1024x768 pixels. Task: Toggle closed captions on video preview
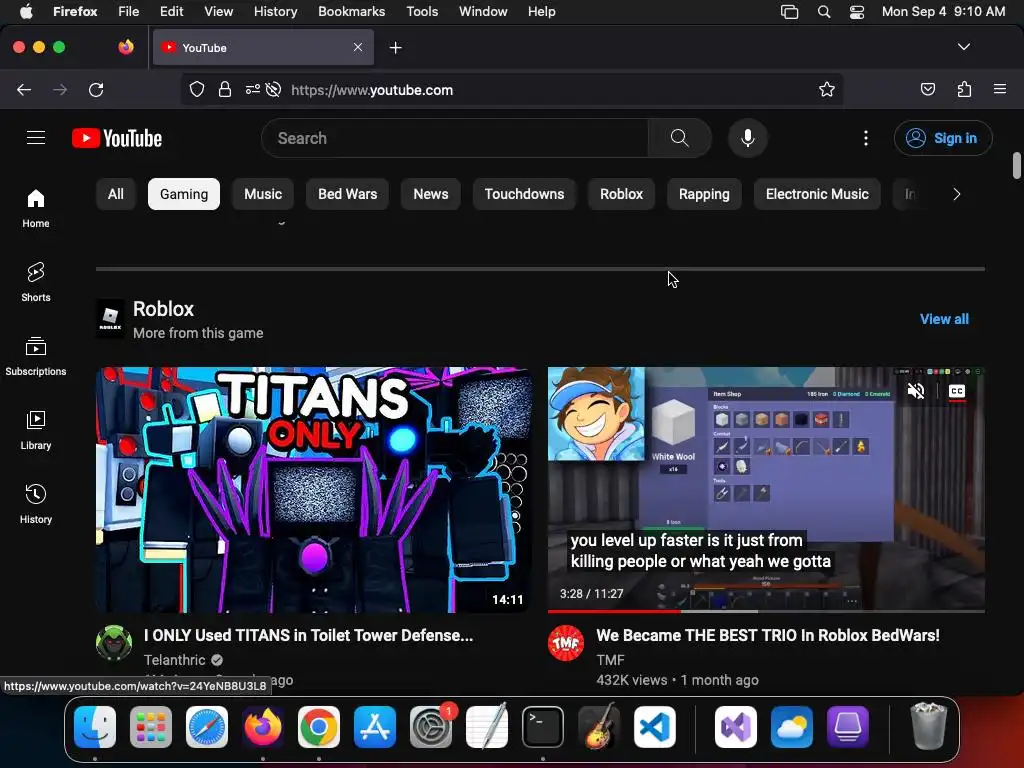(x=957, y=391)
